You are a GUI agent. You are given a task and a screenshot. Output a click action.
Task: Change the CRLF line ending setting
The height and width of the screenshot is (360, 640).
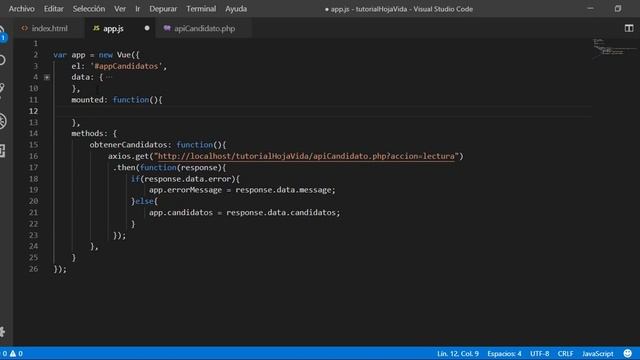(x=565, y=354)
